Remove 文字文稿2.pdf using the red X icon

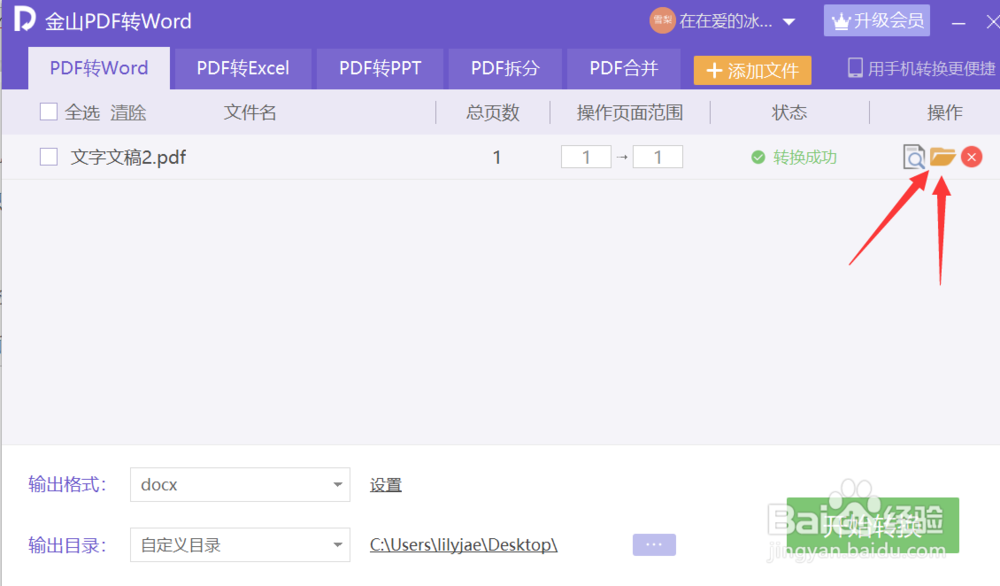click(971, 157)
